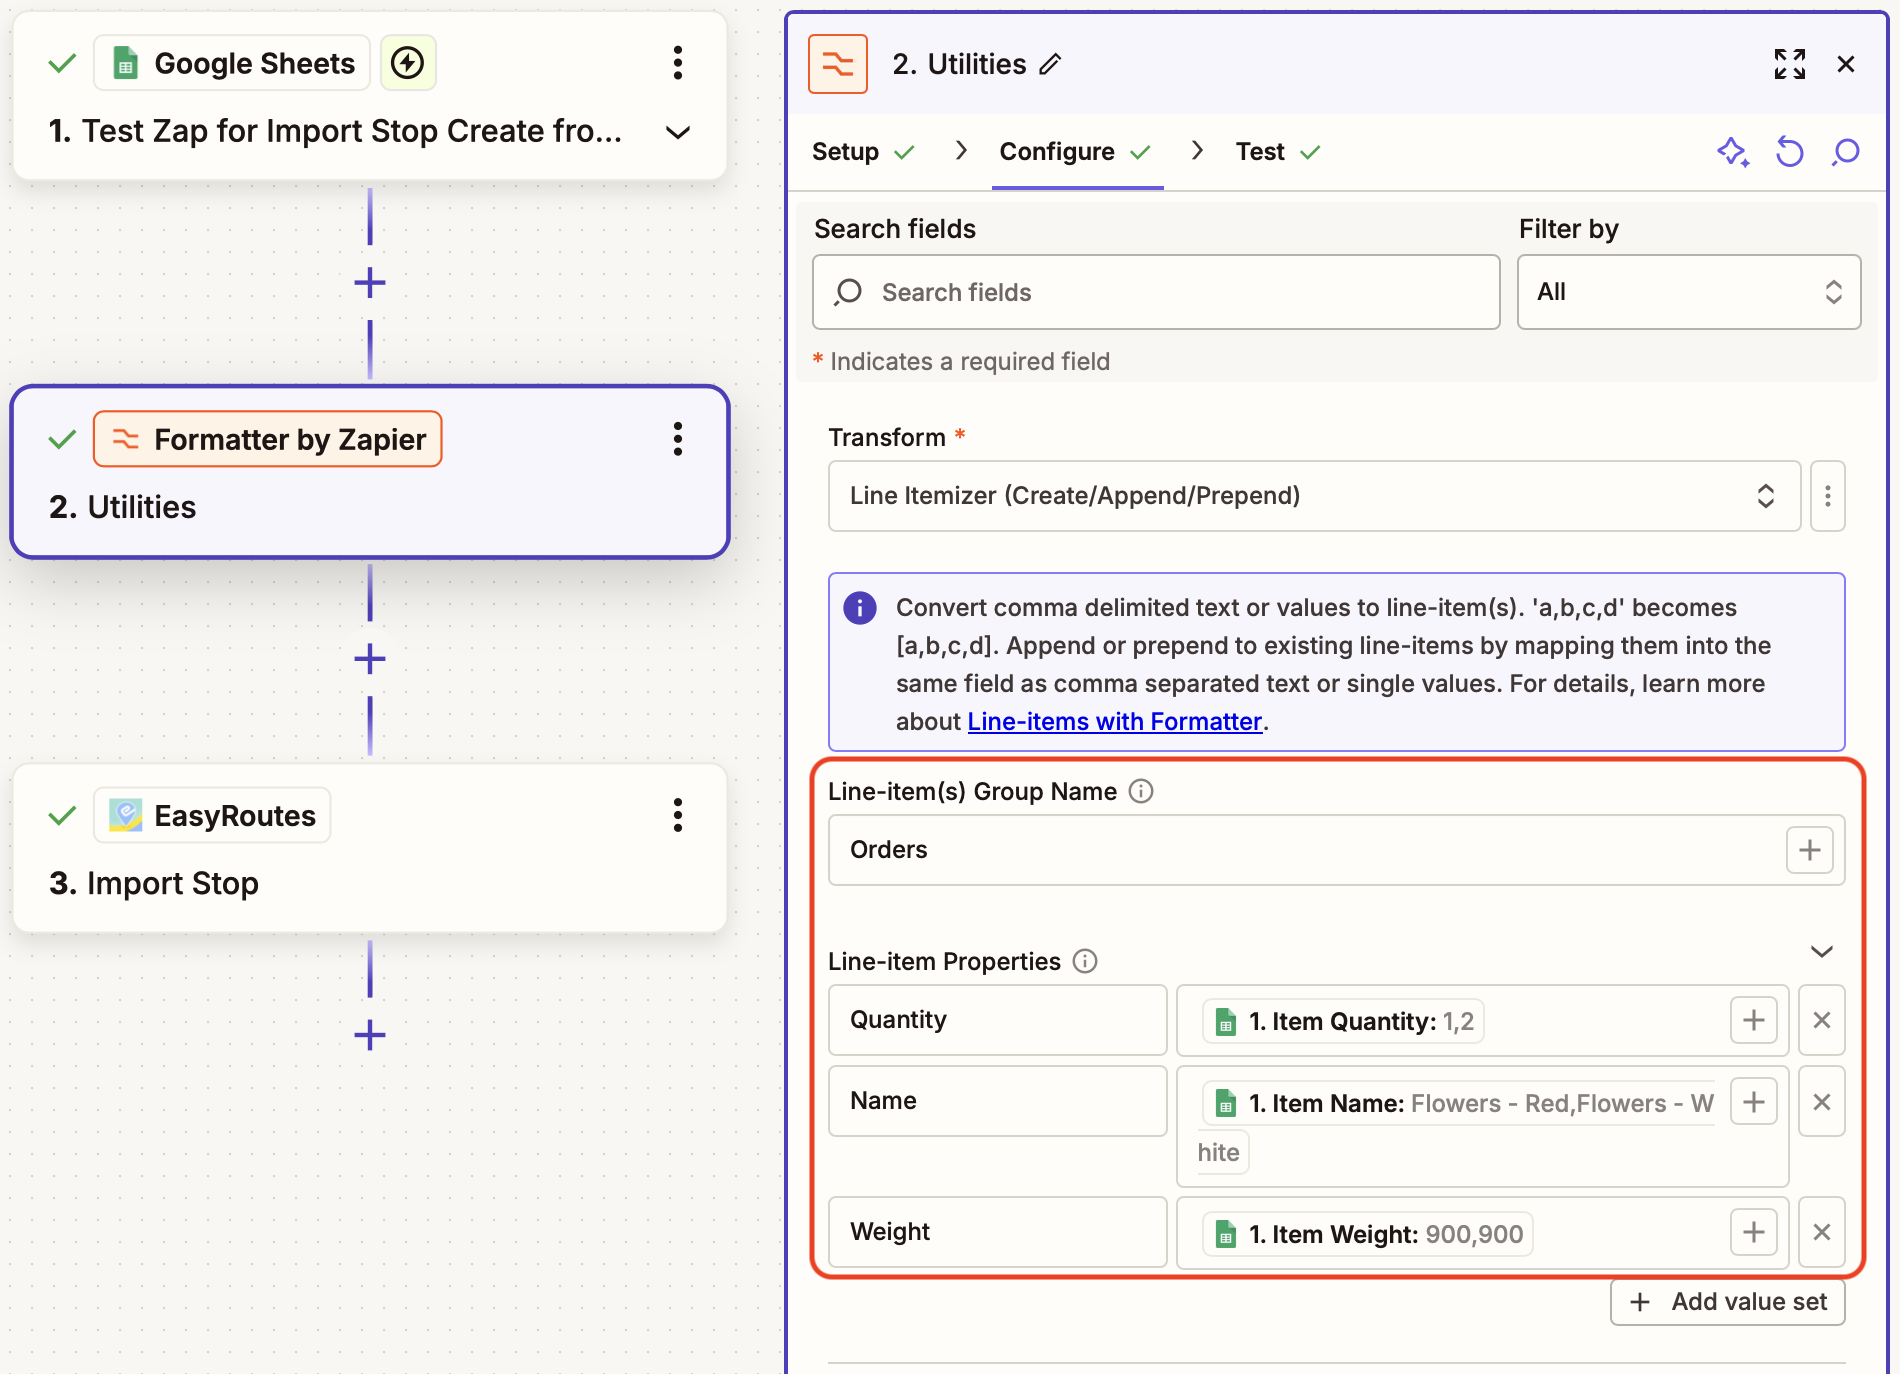The width and height of the screenshot is (1900, 1374).
Task: Show info for Line-item Properties
Action: click(x=1085, y=961)
